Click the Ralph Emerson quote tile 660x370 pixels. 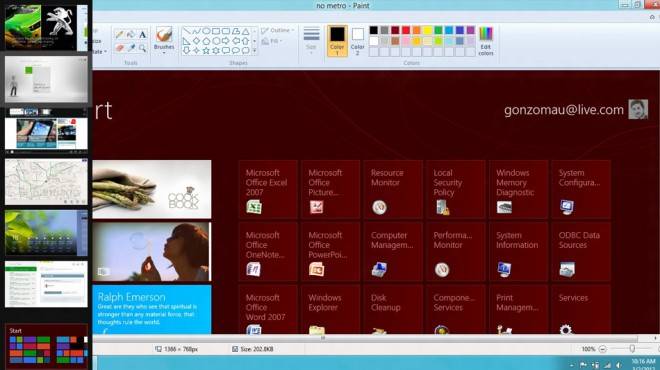(152, 310)
